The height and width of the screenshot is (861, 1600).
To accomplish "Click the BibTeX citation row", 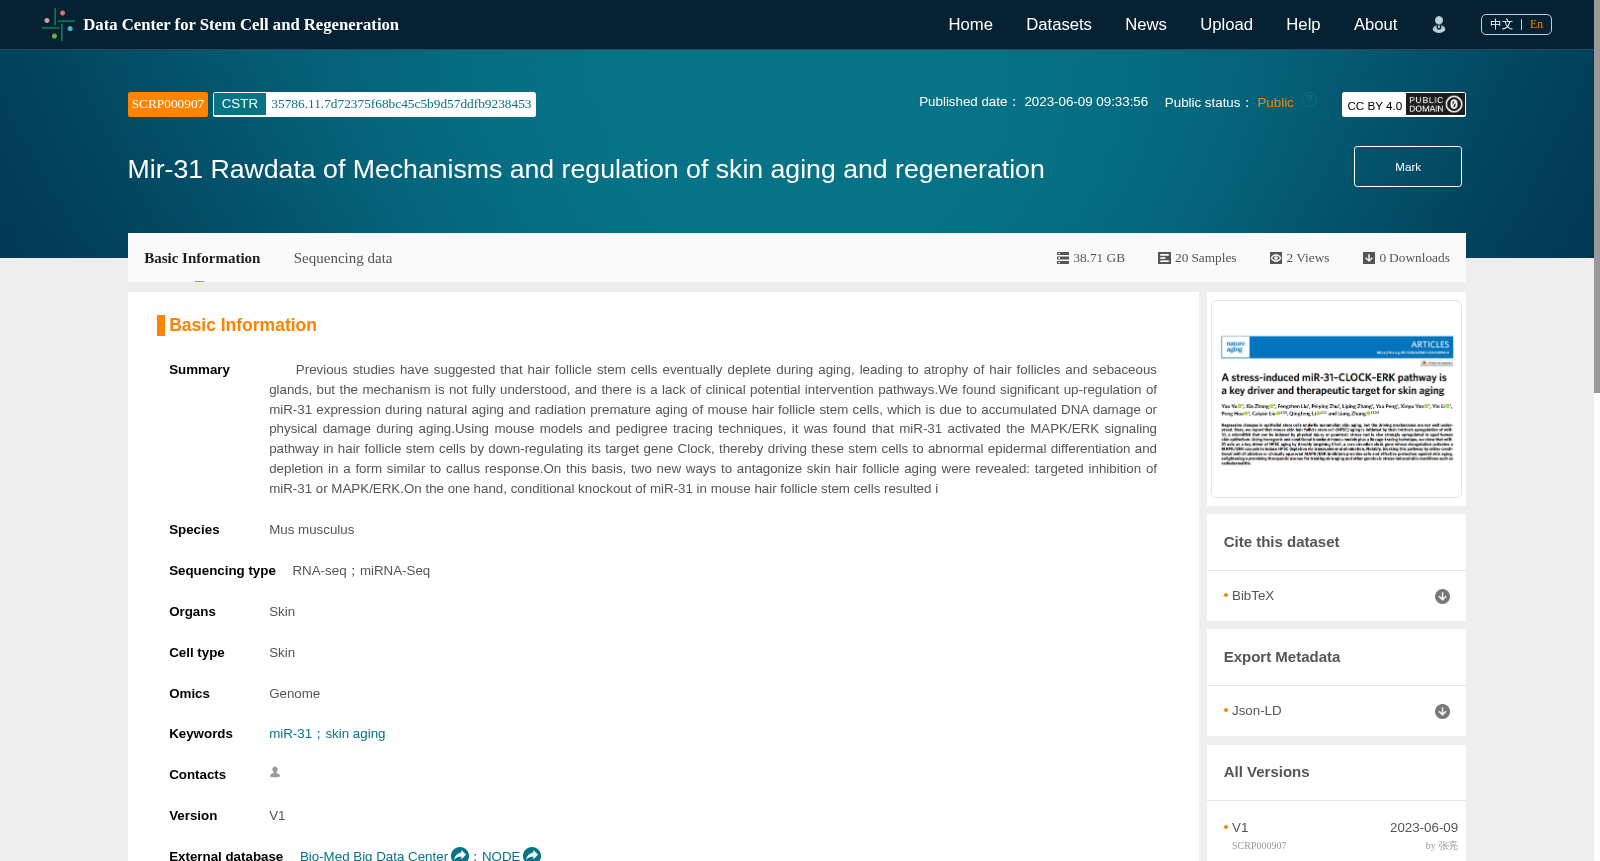I will pos(1336,596).
